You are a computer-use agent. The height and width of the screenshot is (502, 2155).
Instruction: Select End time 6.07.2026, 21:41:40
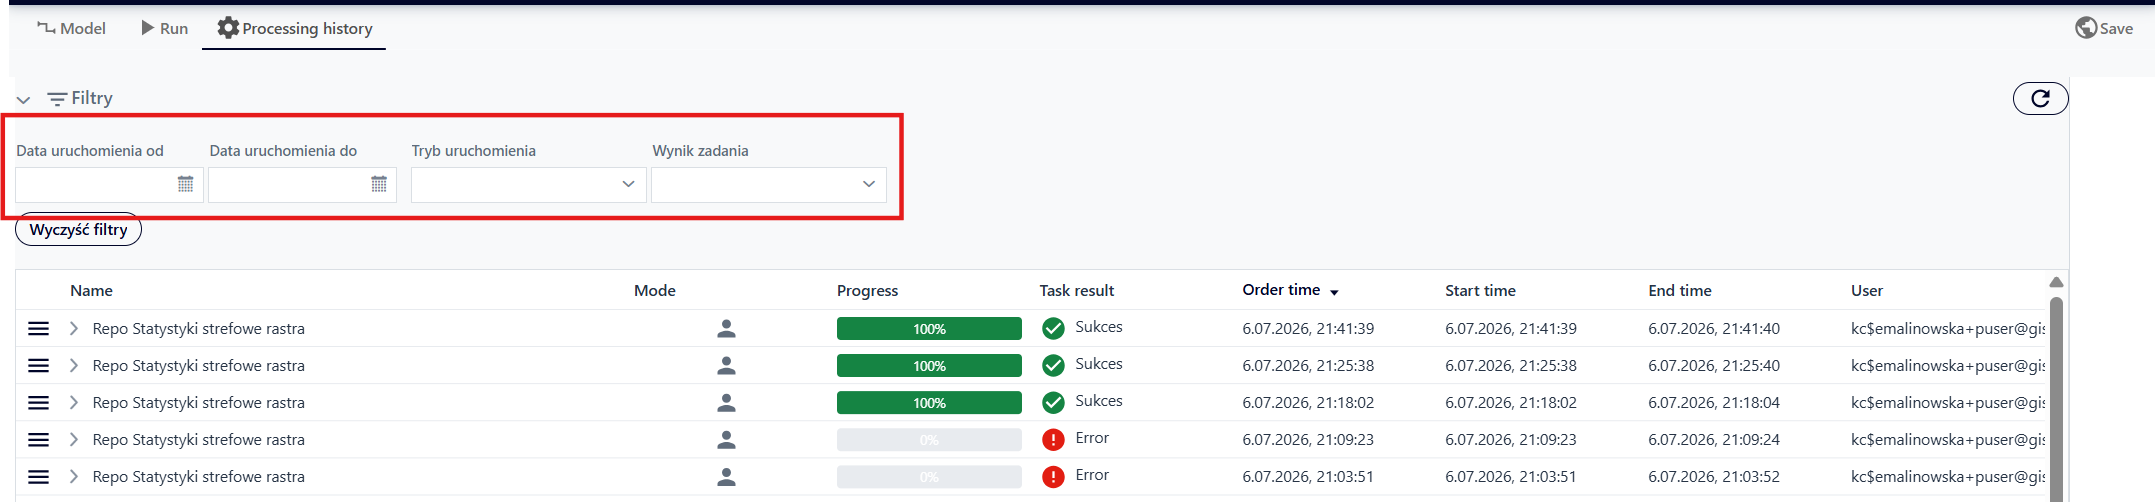tap(1714, 328)
